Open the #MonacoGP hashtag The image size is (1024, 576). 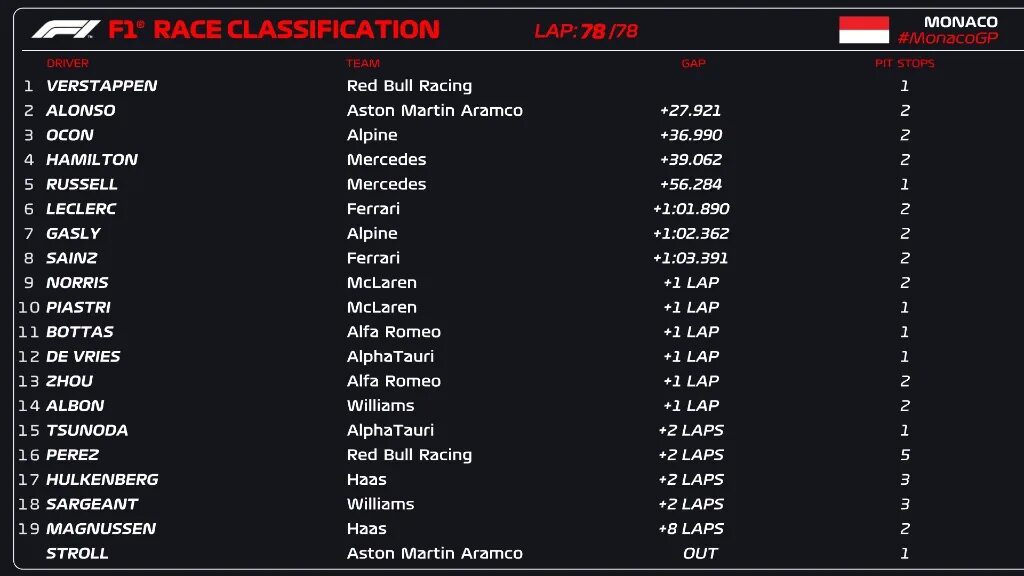tap(947, 38)
